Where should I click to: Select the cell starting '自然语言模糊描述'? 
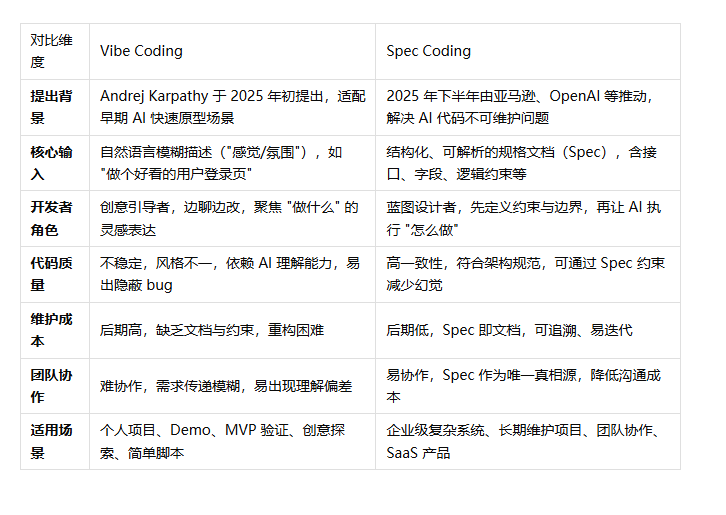(232, 163)
